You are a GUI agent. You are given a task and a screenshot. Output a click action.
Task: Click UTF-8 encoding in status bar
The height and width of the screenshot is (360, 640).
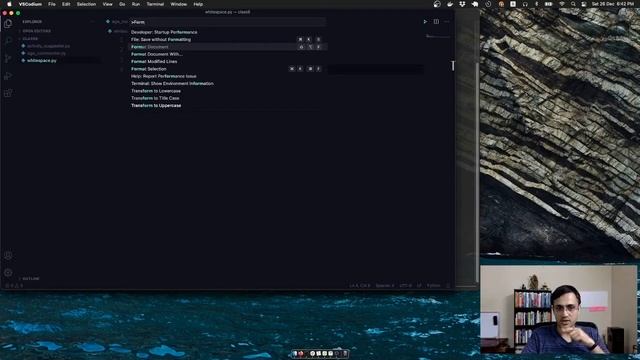tap(405, 286)
